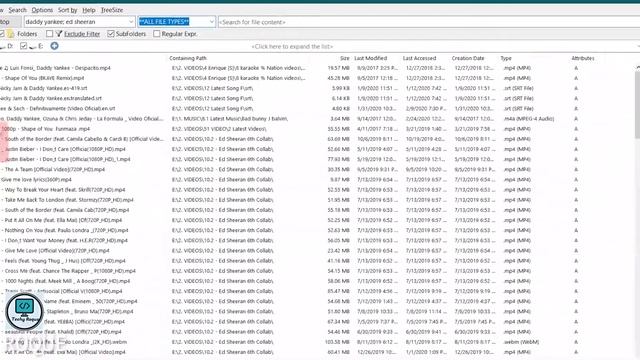This screenshot has height=360, width=640.
Task: Select 'I Don_t Care [Officia(1080P_HD).mp4'
Action: [65, 149]
